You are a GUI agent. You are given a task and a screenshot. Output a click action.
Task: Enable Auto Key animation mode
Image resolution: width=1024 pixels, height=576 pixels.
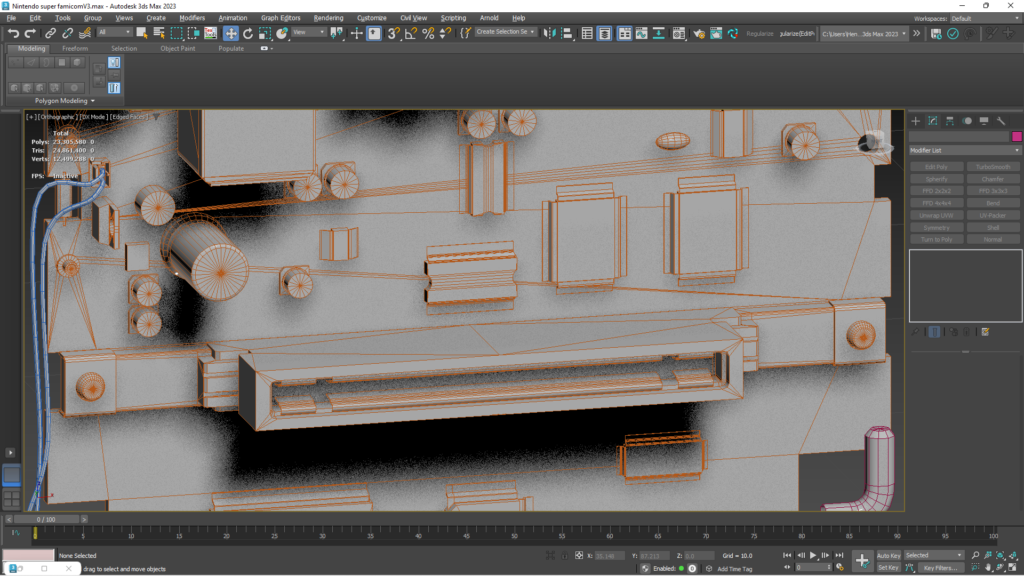889,554
